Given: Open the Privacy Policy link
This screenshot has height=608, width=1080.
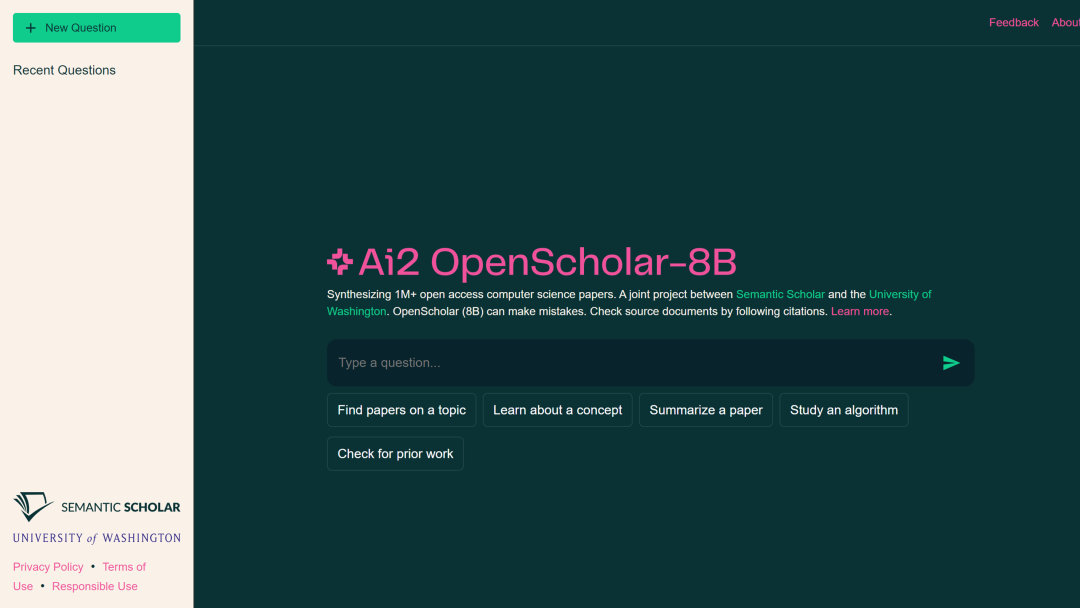Looking at the screenshot, I should pyautogui.click(x=48, y=567).
